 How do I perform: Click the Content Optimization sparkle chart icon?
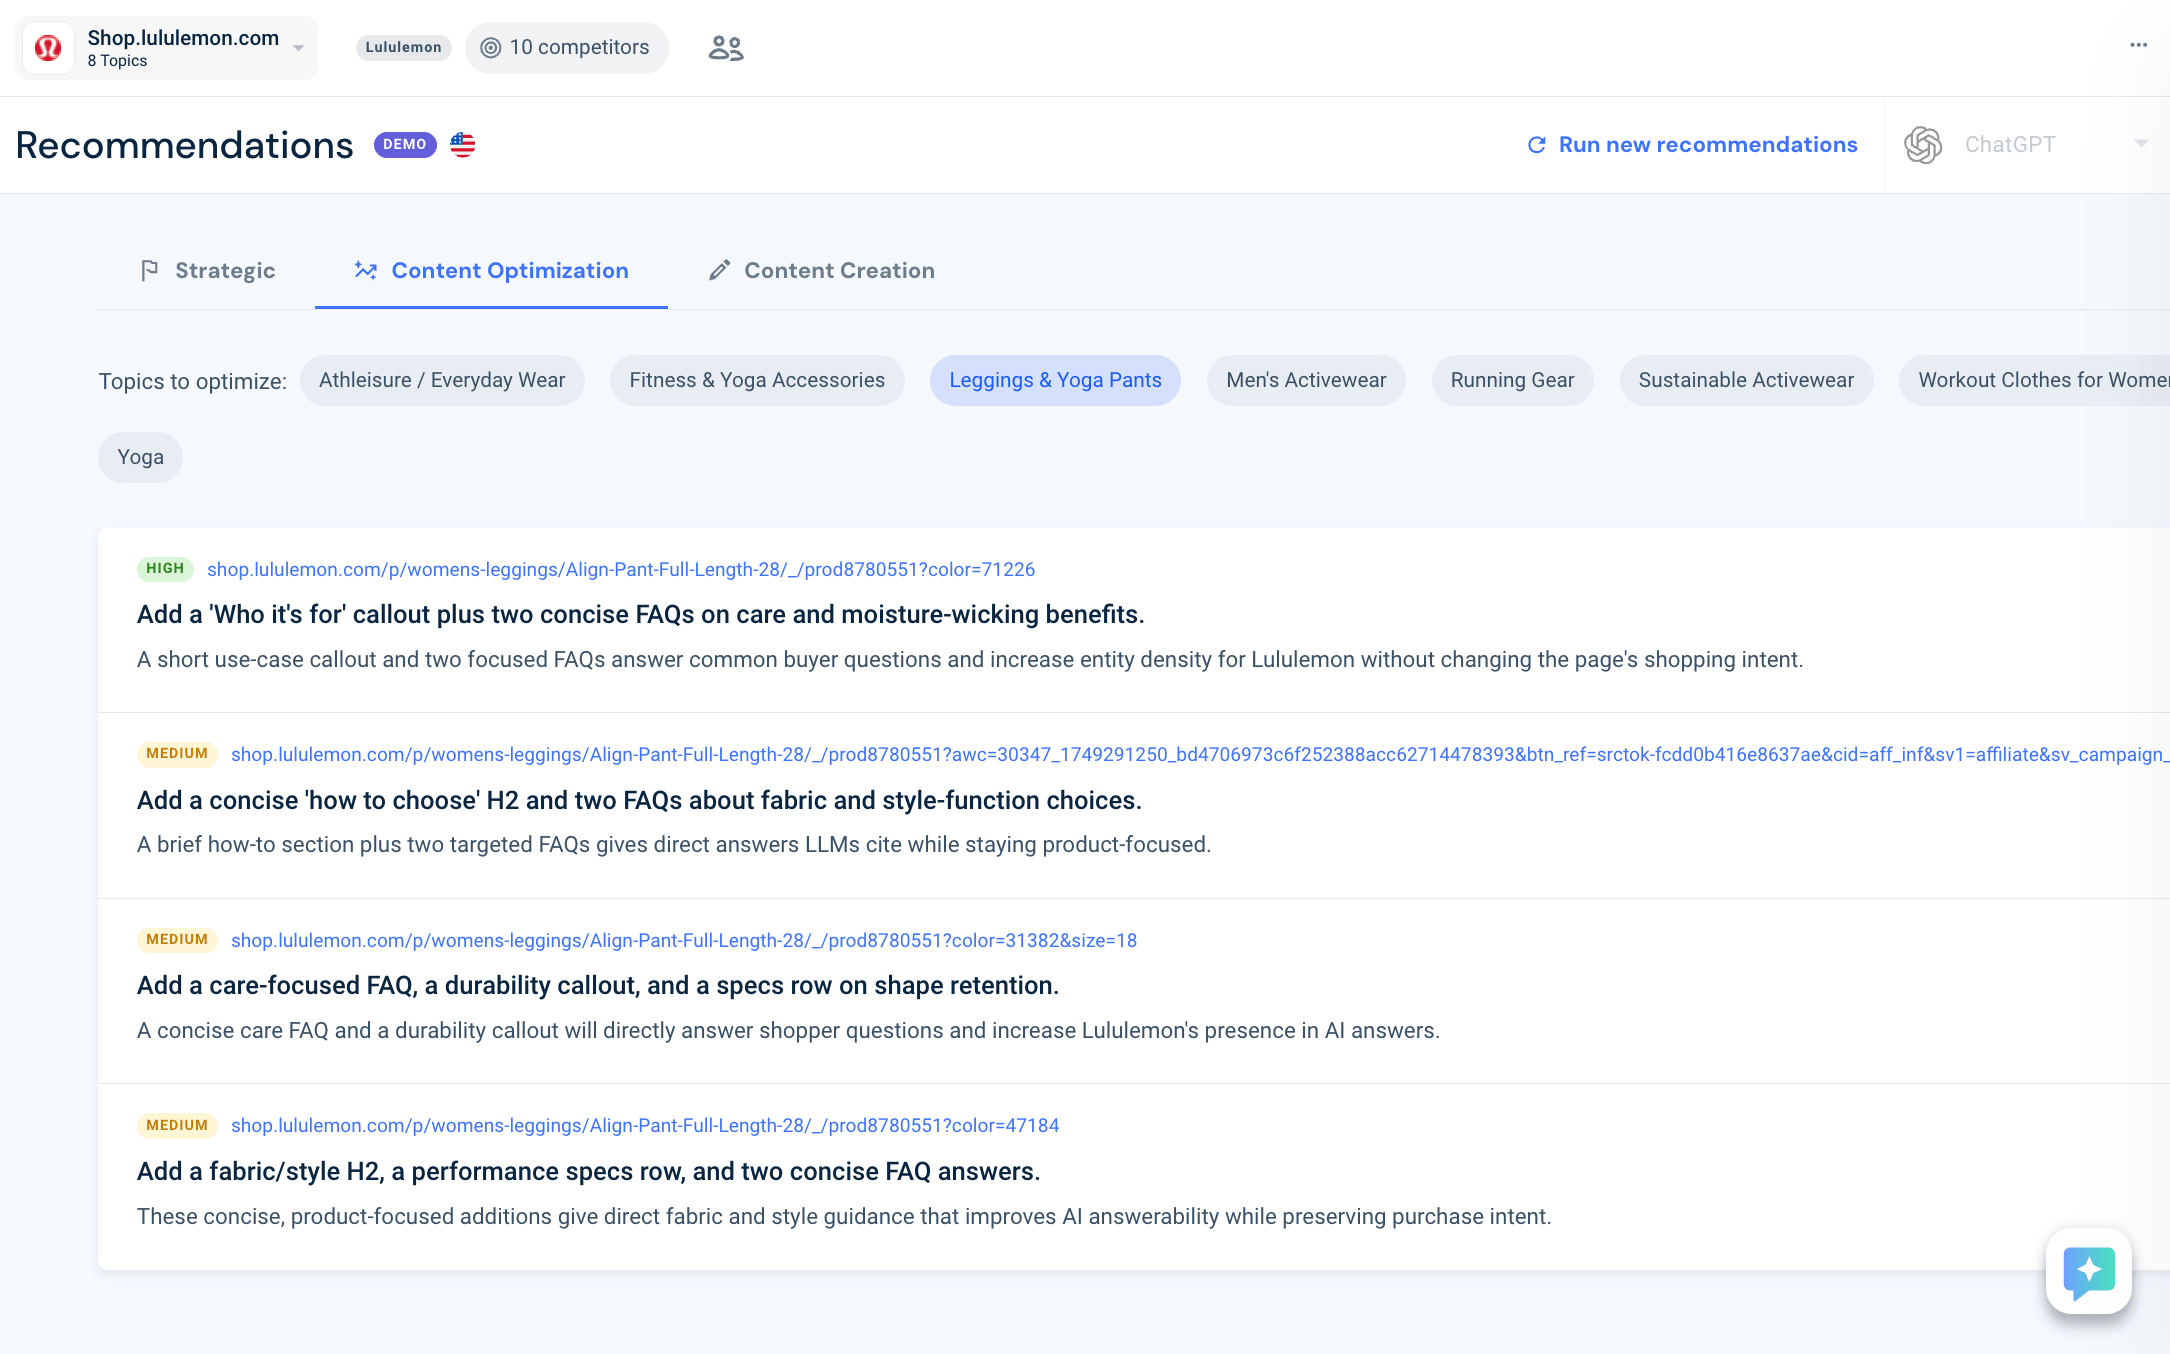(x=366, y=271)
